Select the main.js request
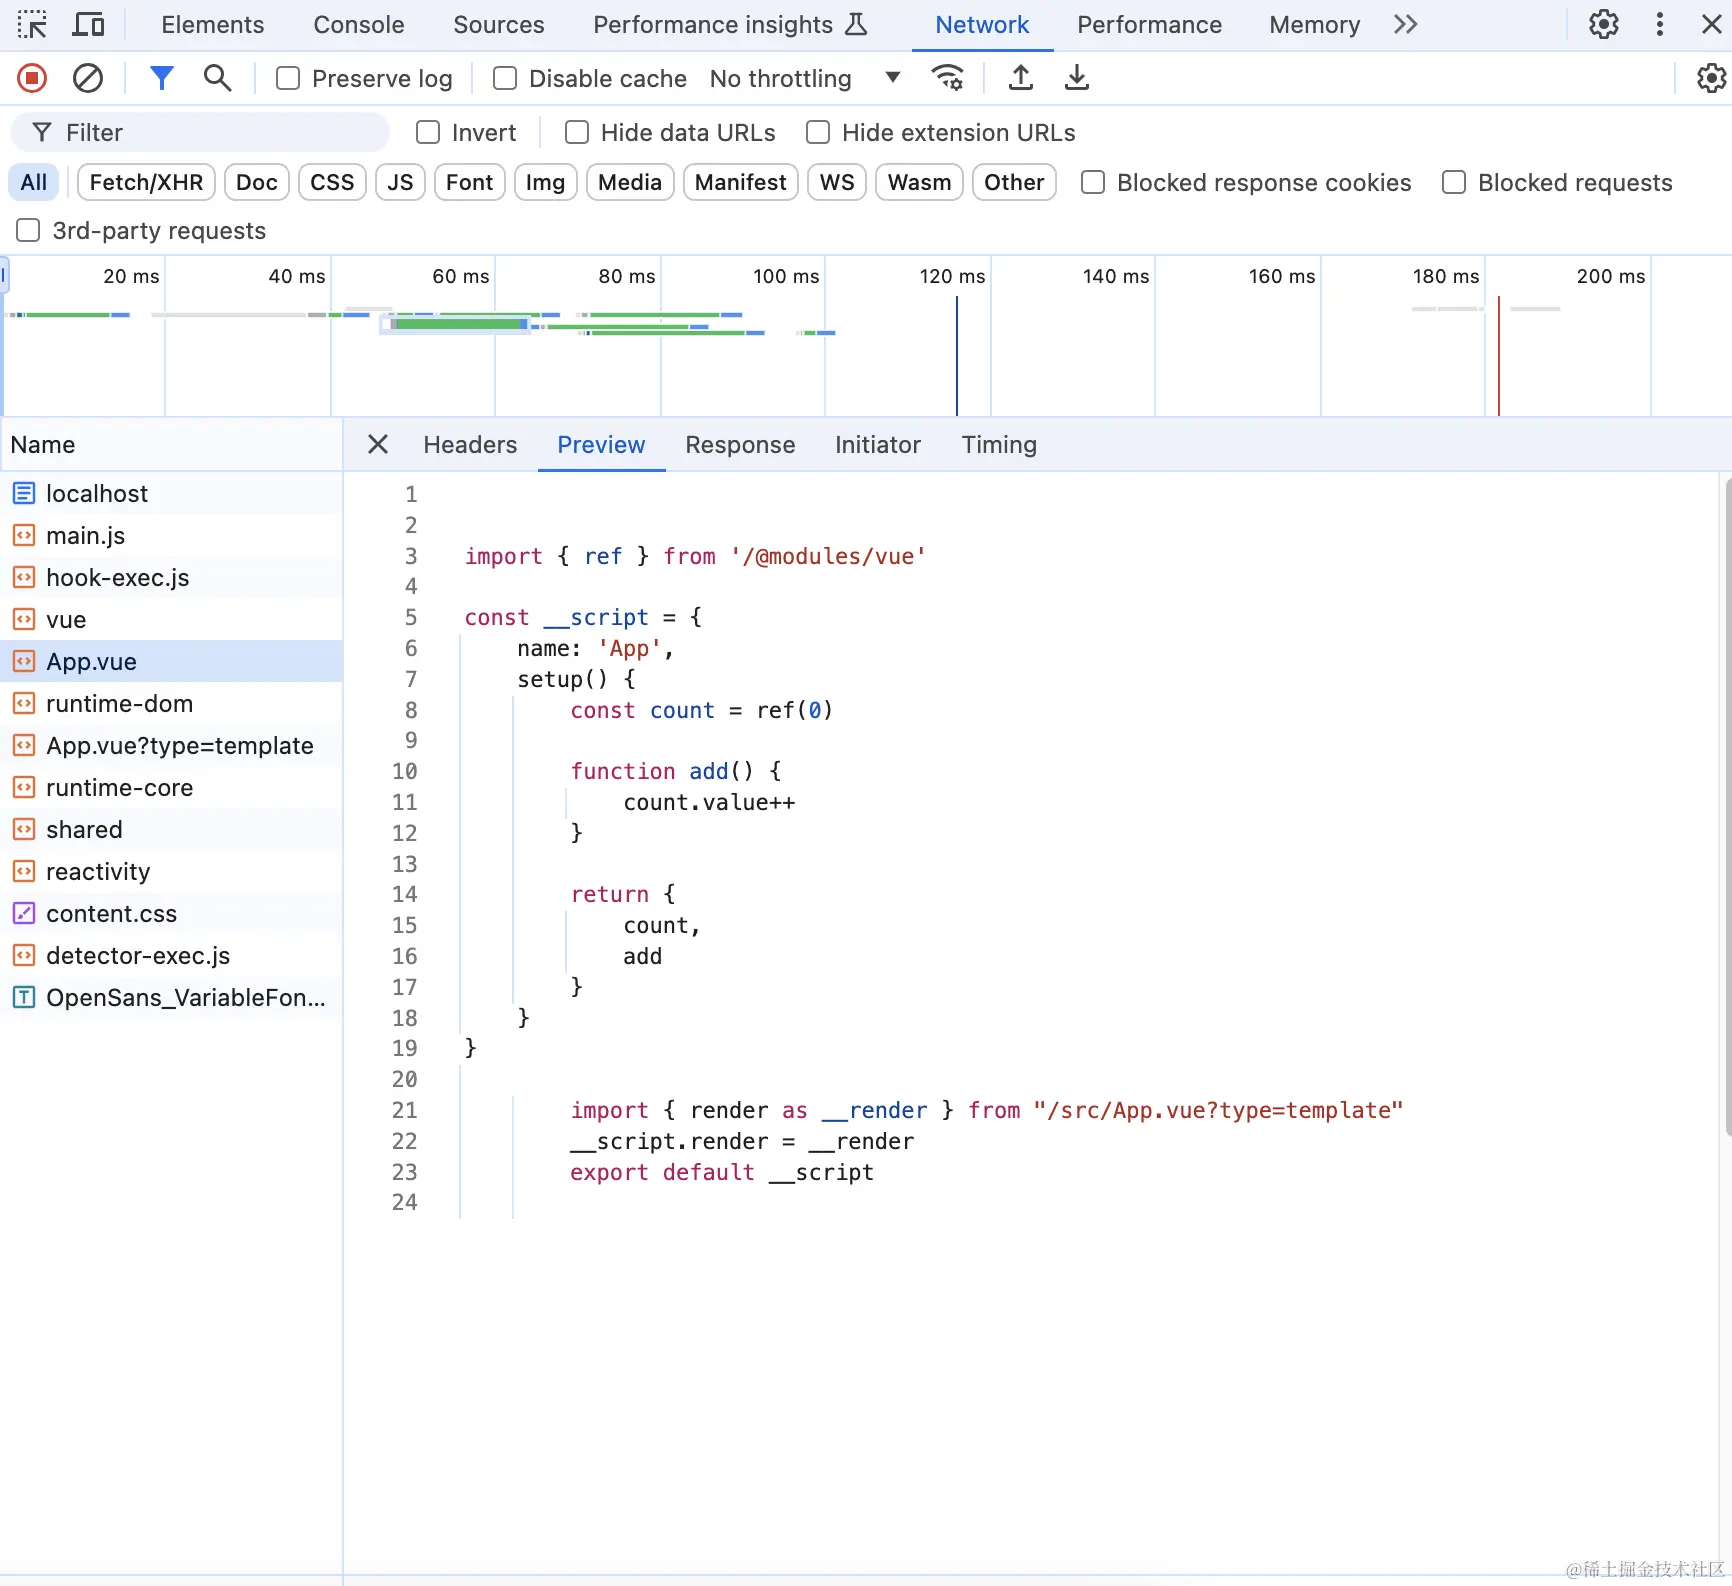 [85, 536]
